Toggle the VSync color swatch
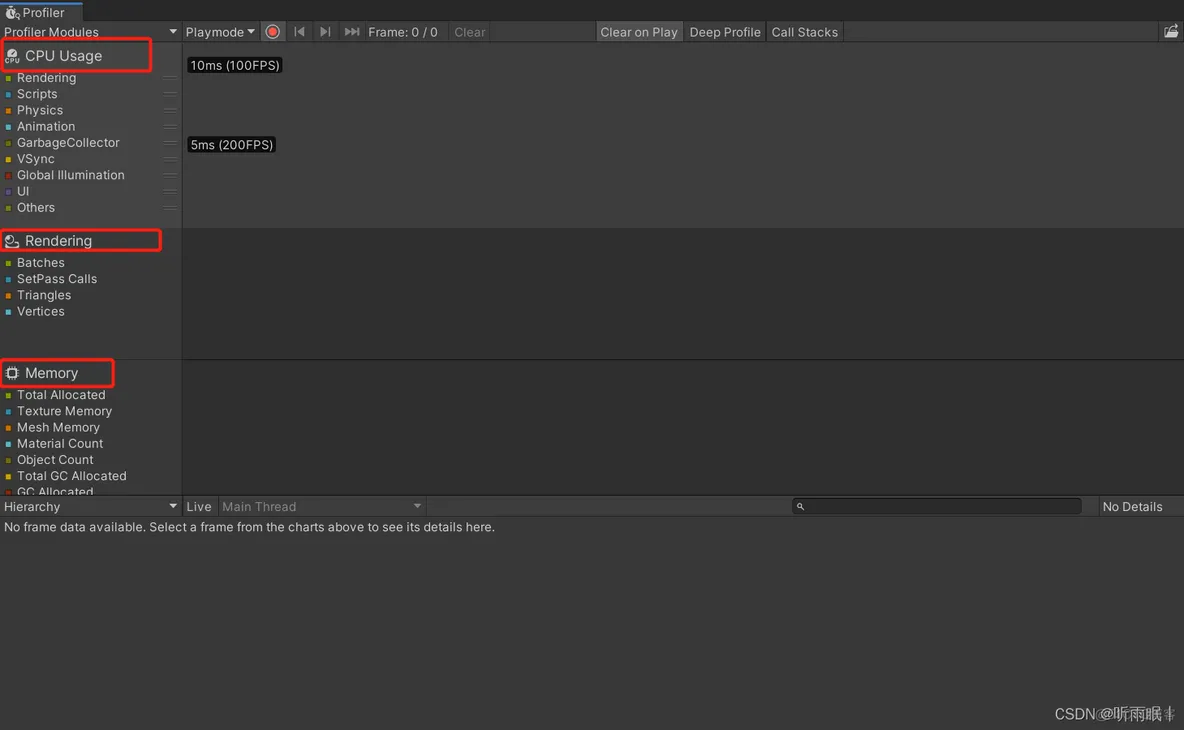1184x730 pixels. click(x=8, y=159)
